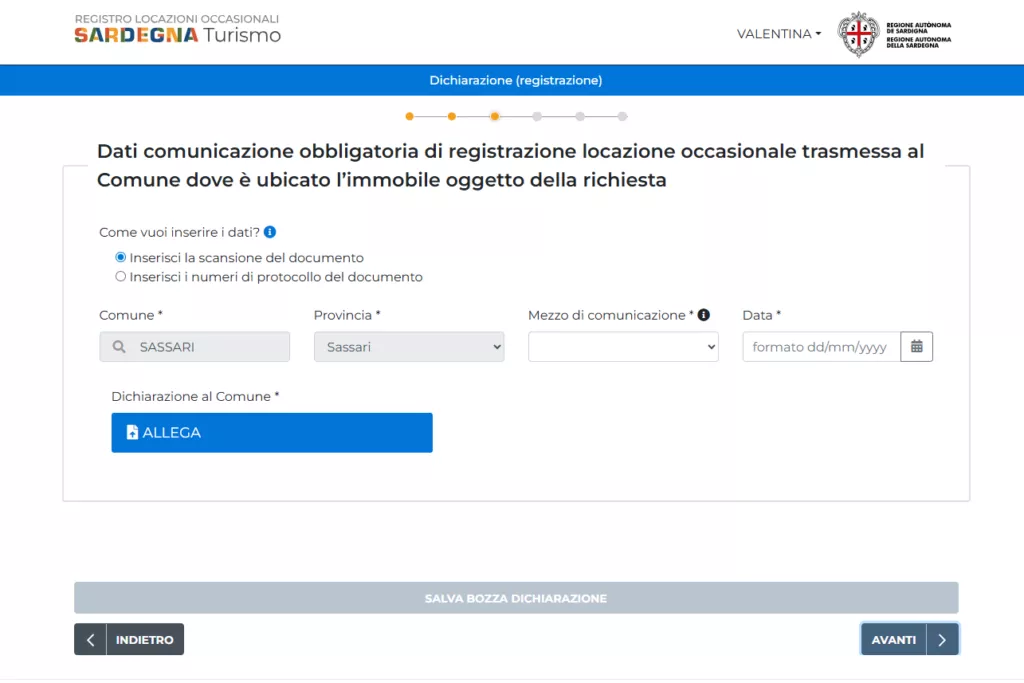Click the left chevron icon on INDIETRO
Image resolution: width=1024 pixels, height=683 pixels.
(x=89, y=639)
